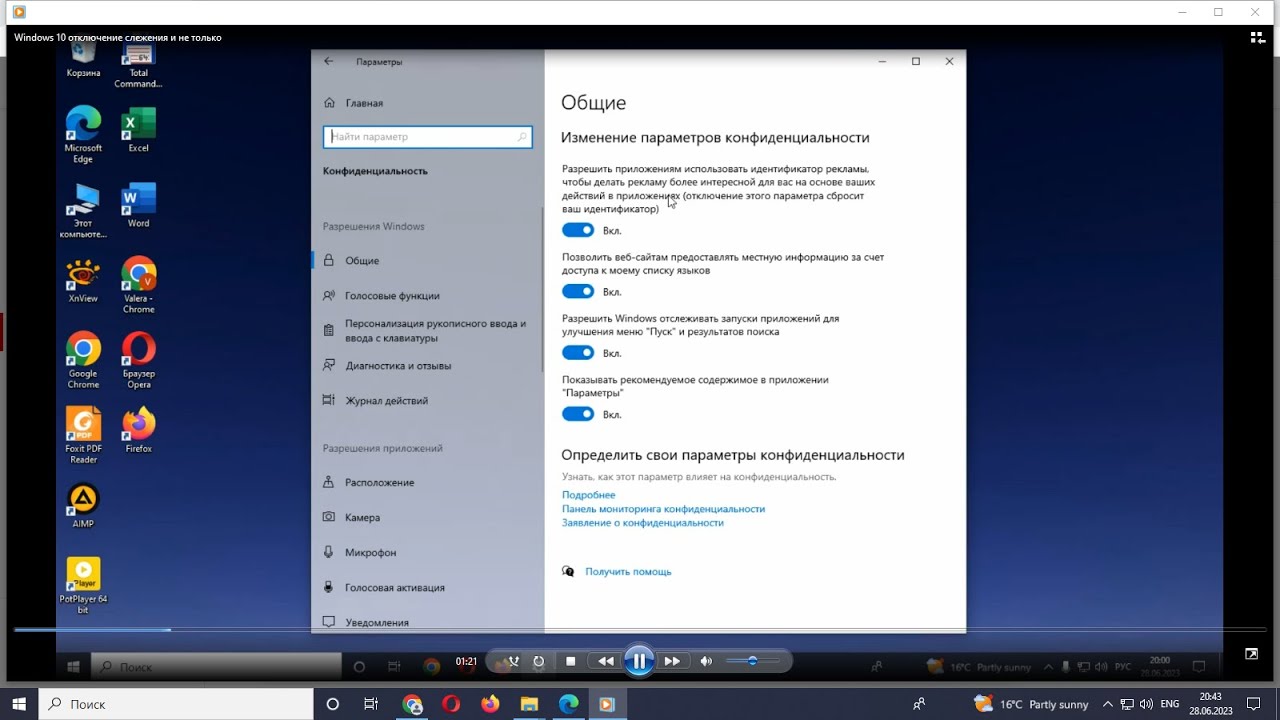Click the back arrow in Параметры window
1280x720 pixels.
coord(328,61)
